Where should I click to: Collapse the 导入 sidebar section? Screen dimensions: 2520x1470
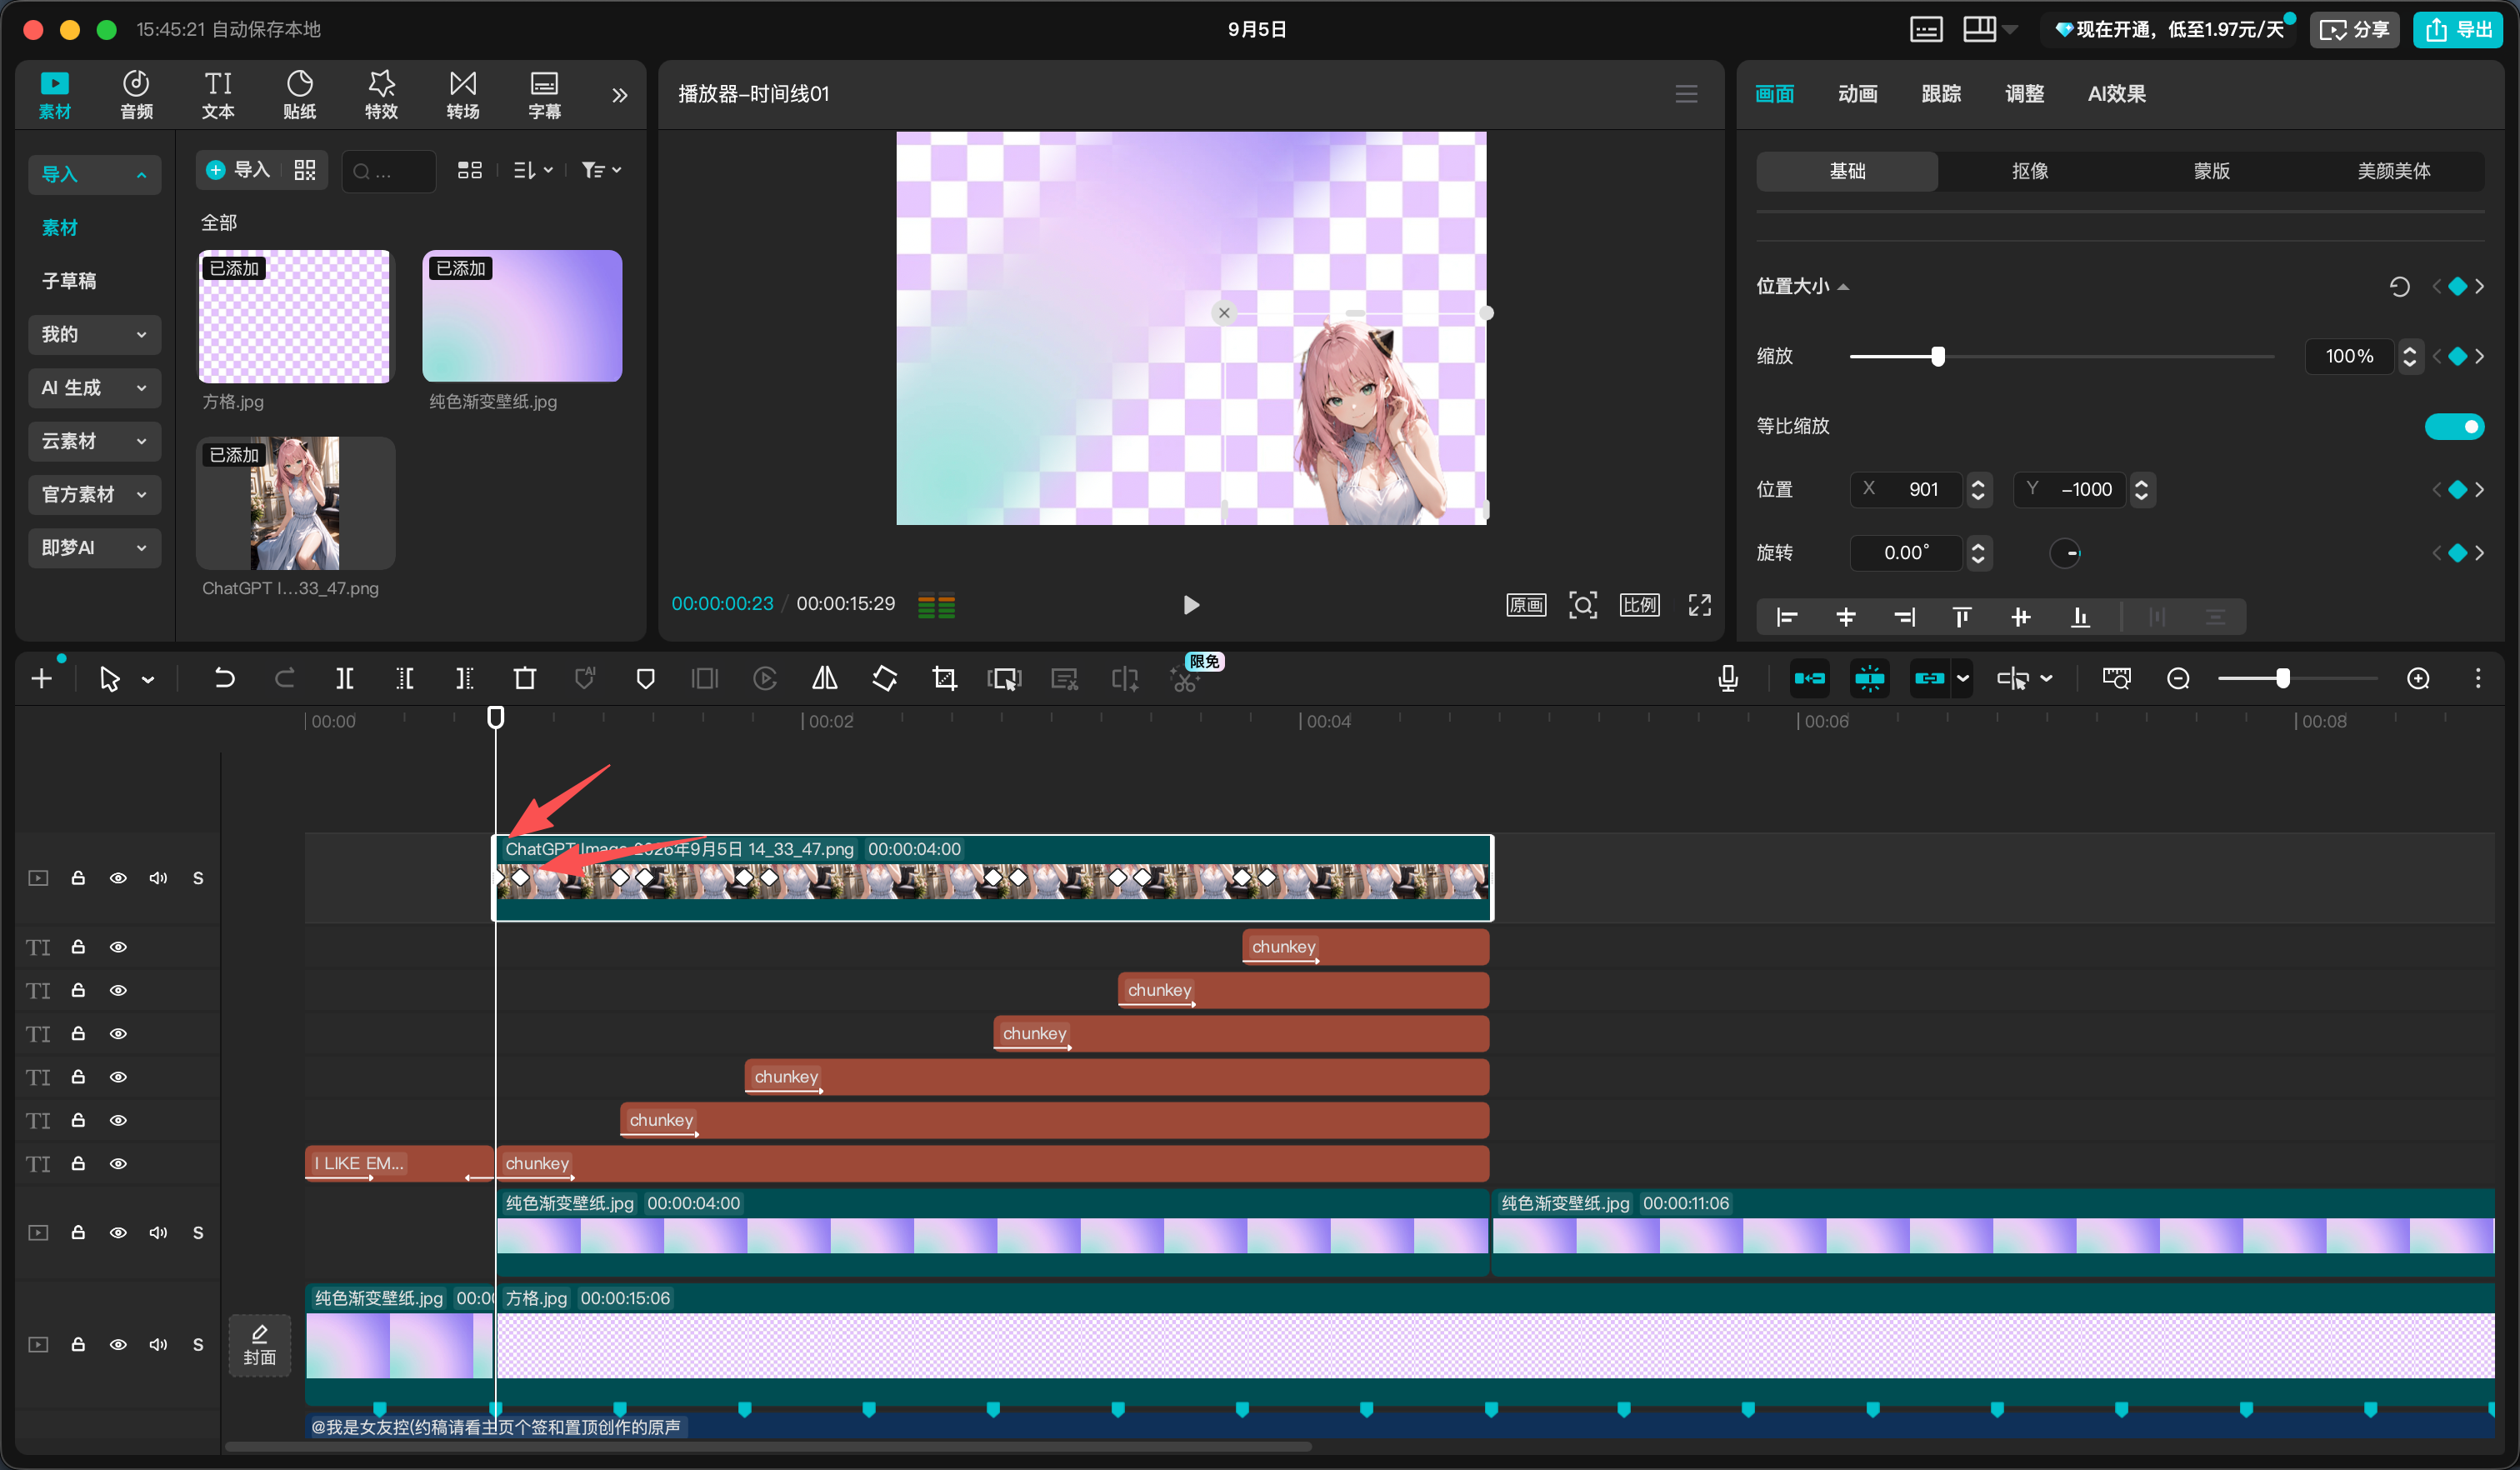(x=94, y=175)
